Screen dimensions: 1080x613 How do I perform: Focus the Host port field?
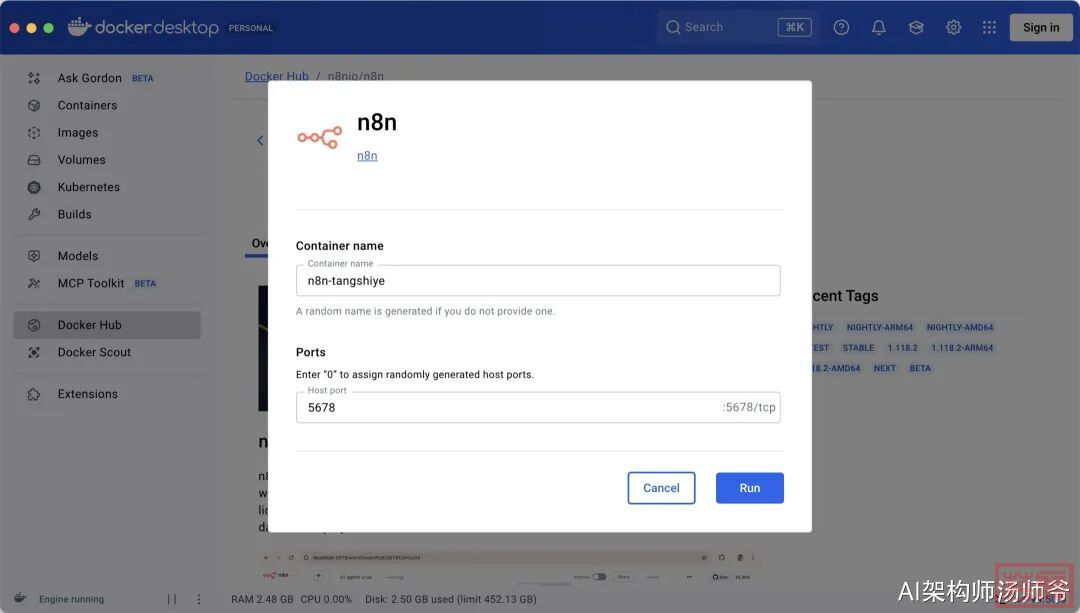click(510, 408)
